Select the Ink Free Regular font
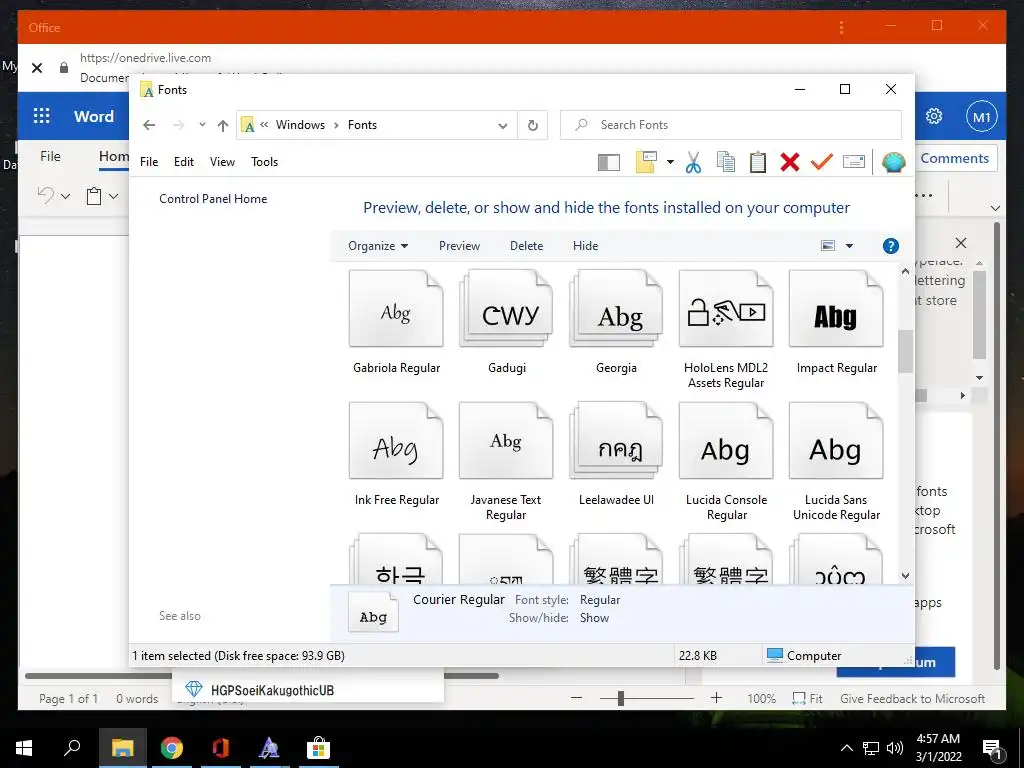Viewport: 1024px width, 768px height. (396, 455)
